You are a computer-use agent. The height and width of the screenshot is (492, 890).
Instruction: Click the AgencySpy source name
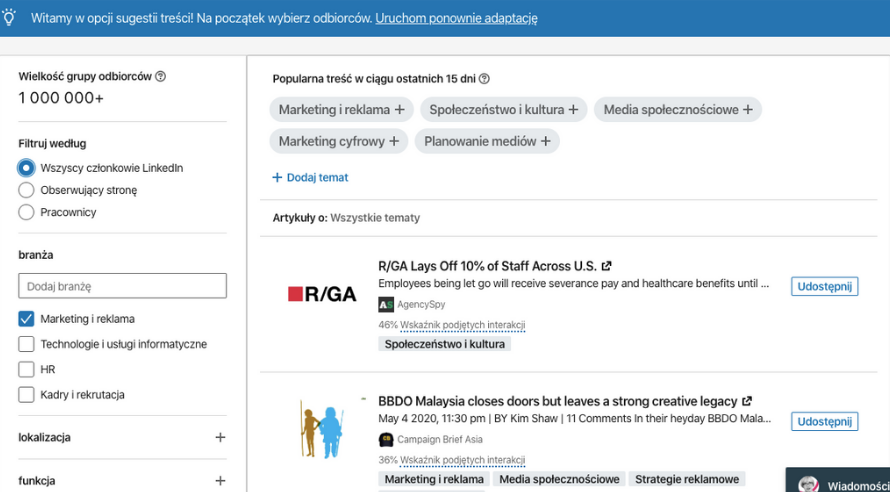[x=421, y=305]
